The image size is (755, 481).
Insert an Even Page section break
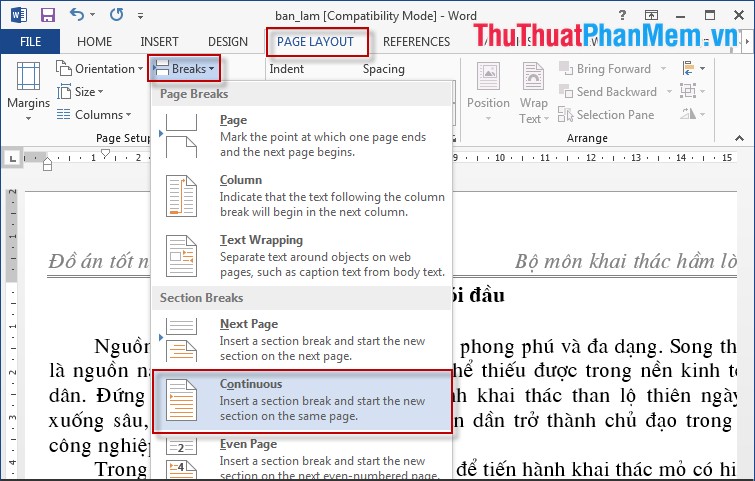point(302,458)
